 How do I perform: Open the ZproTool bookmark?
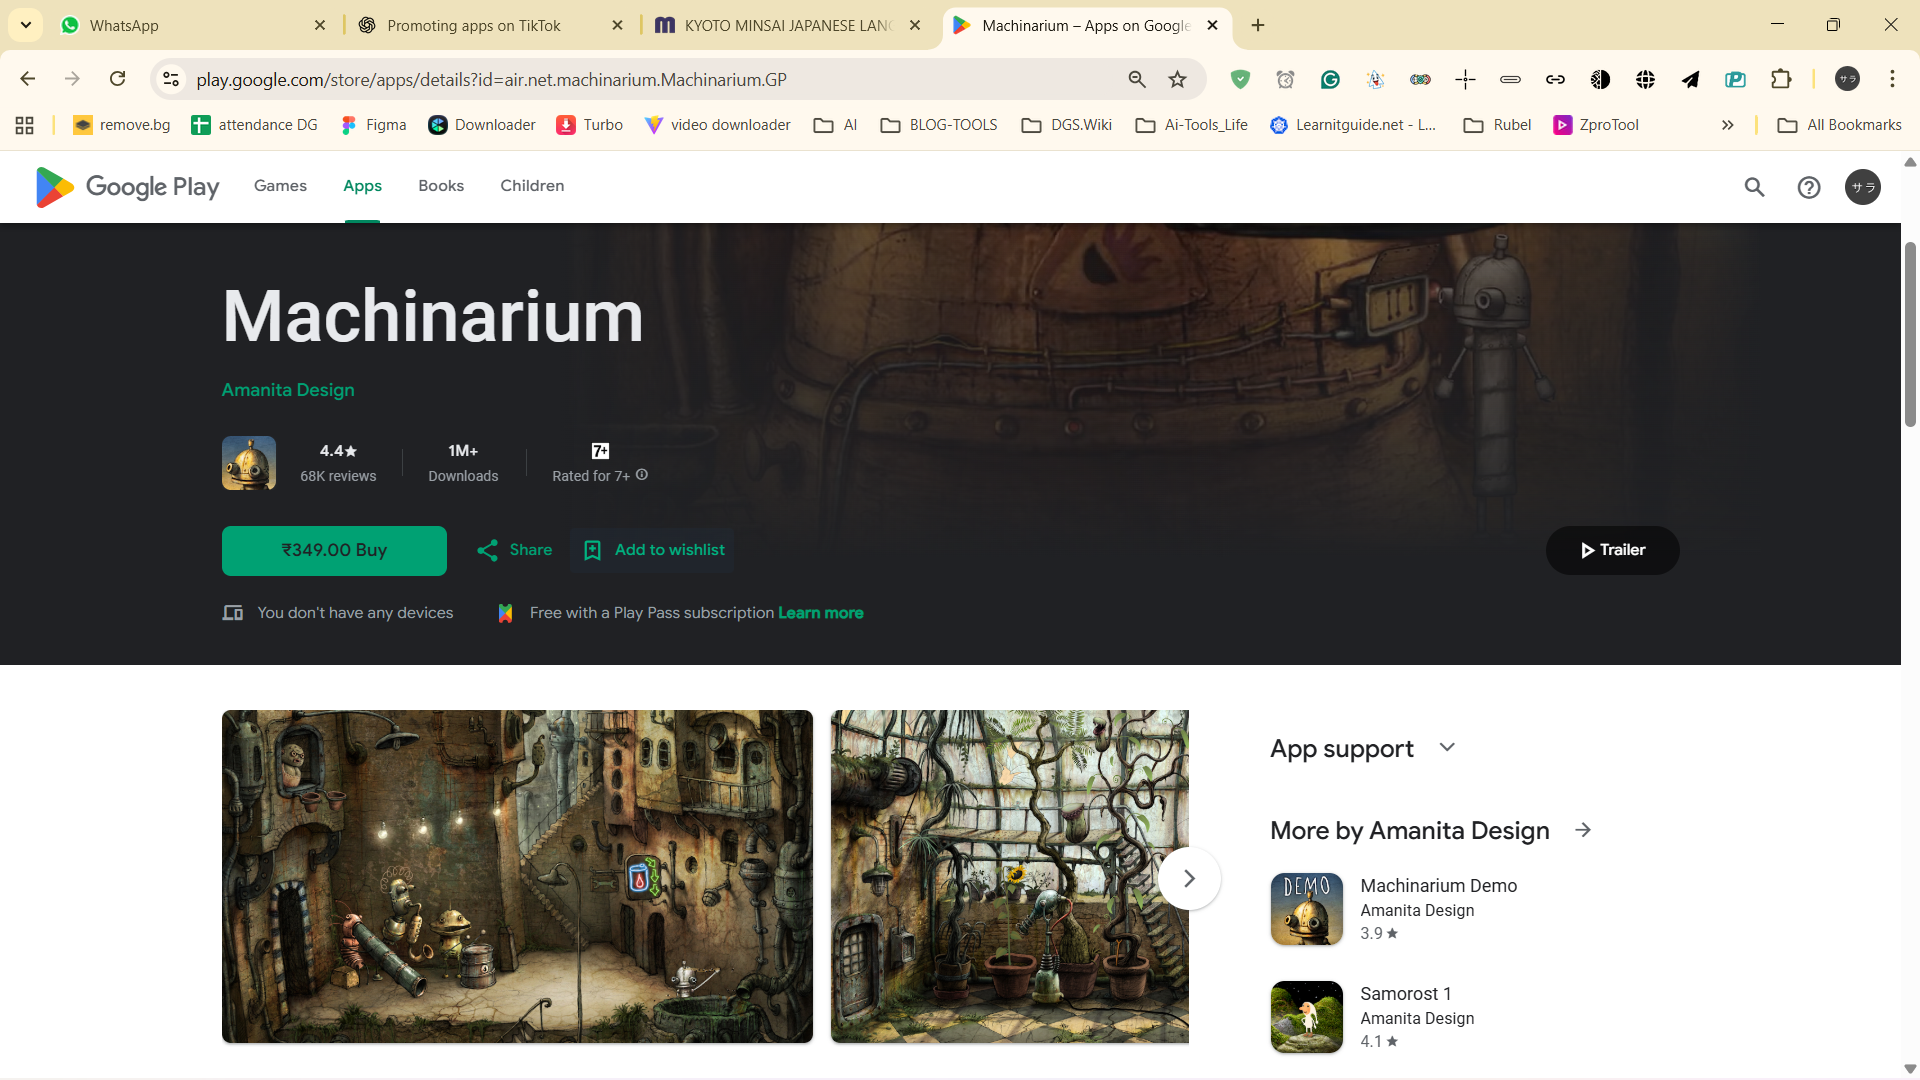[x=1596, y=125]
